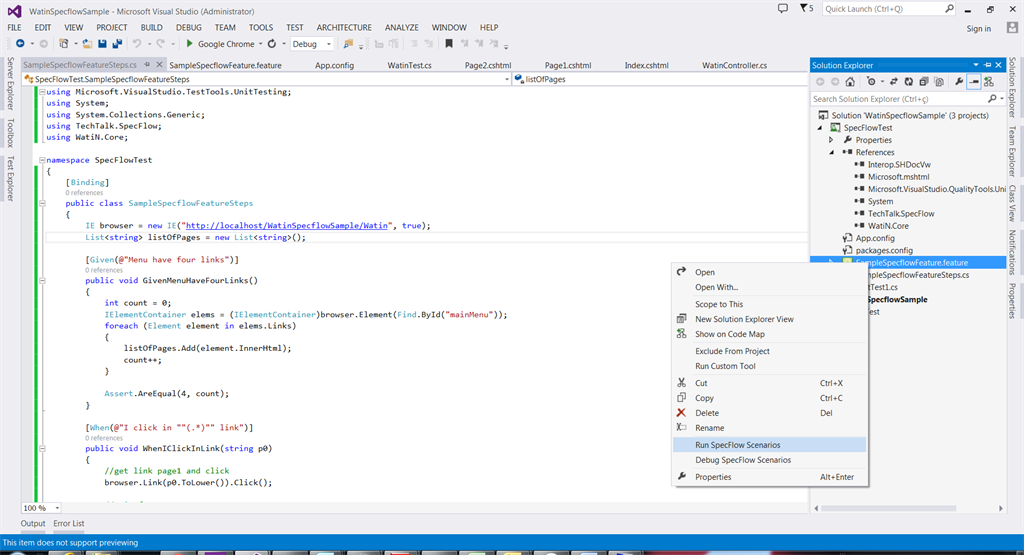
Task: Toggle the bookmark icon in toolbar
Action: pos(449,44)
